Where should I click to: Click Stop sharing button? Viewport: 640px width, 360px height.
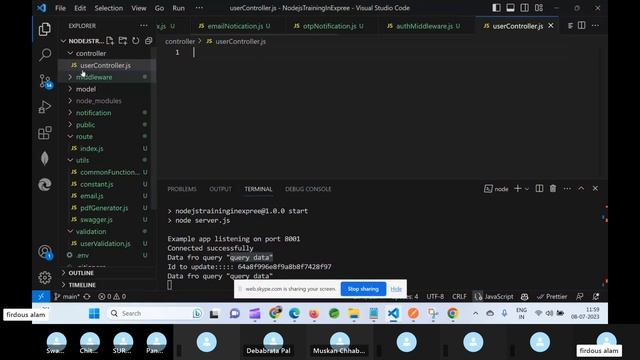coord(363,289)
